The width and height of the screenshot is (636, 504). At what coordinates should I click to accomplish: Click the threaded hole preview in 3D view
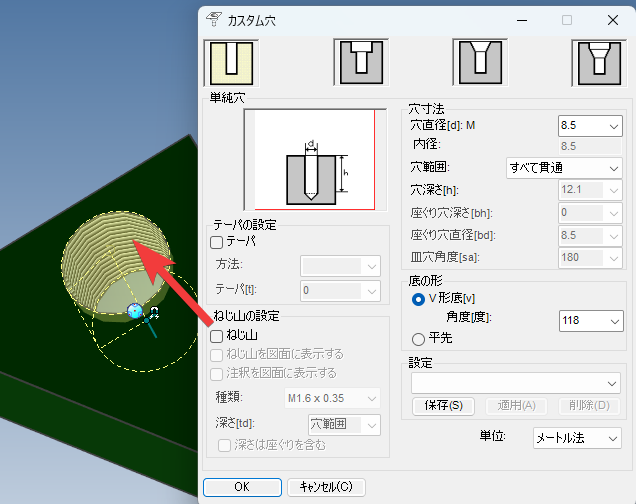pos(114,266)
